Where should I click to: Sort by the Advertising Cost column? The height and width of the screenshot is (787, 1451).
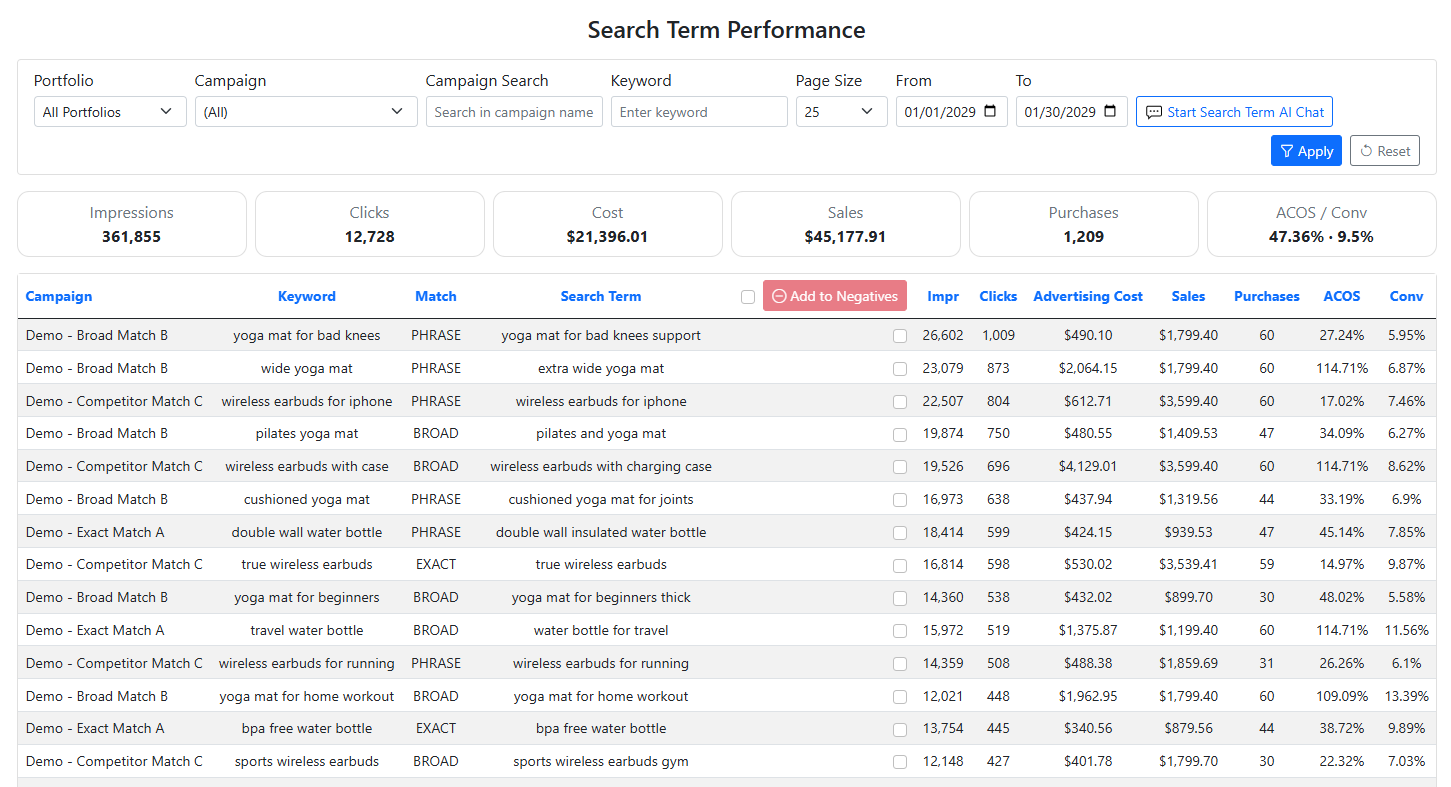[x=1087, y=296]
